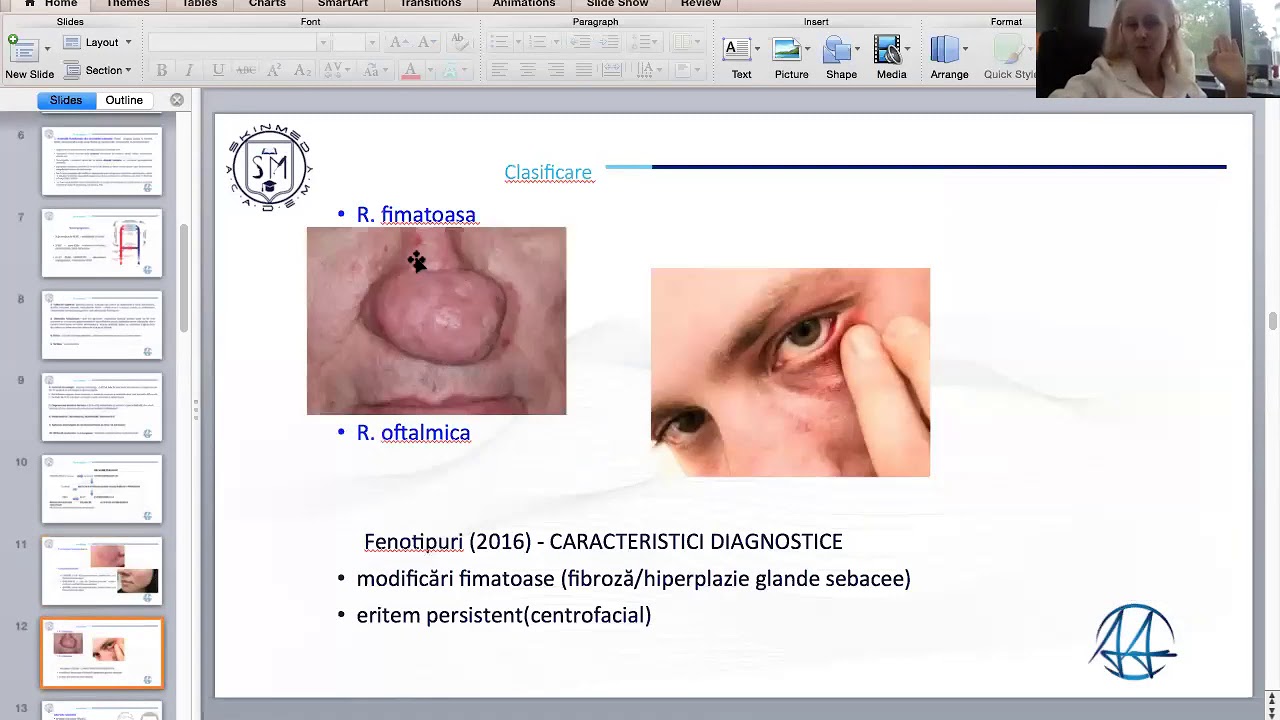The width and height of the screenshot is (1280, 720).
Task: Switch to the SmartArt tab
Action: pyautogui.click(x=343, y=4)
